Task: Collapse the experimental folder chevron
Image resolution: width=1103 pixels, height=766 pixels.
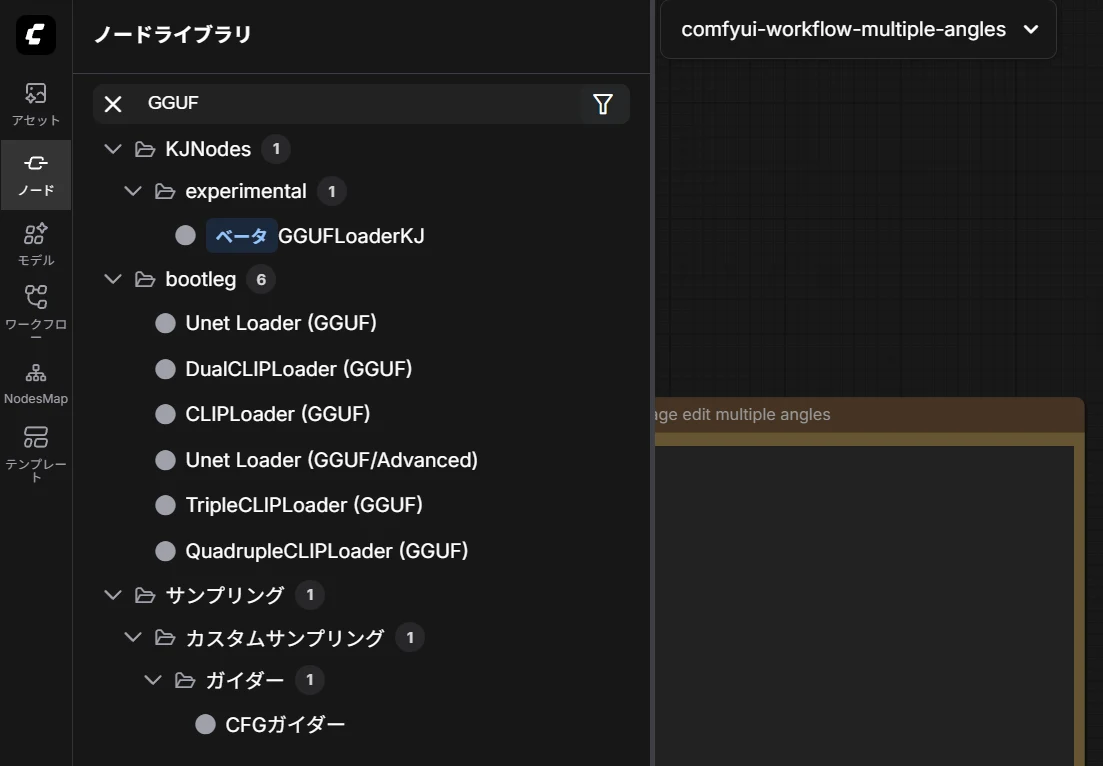Action: click(x=133, y=191)
